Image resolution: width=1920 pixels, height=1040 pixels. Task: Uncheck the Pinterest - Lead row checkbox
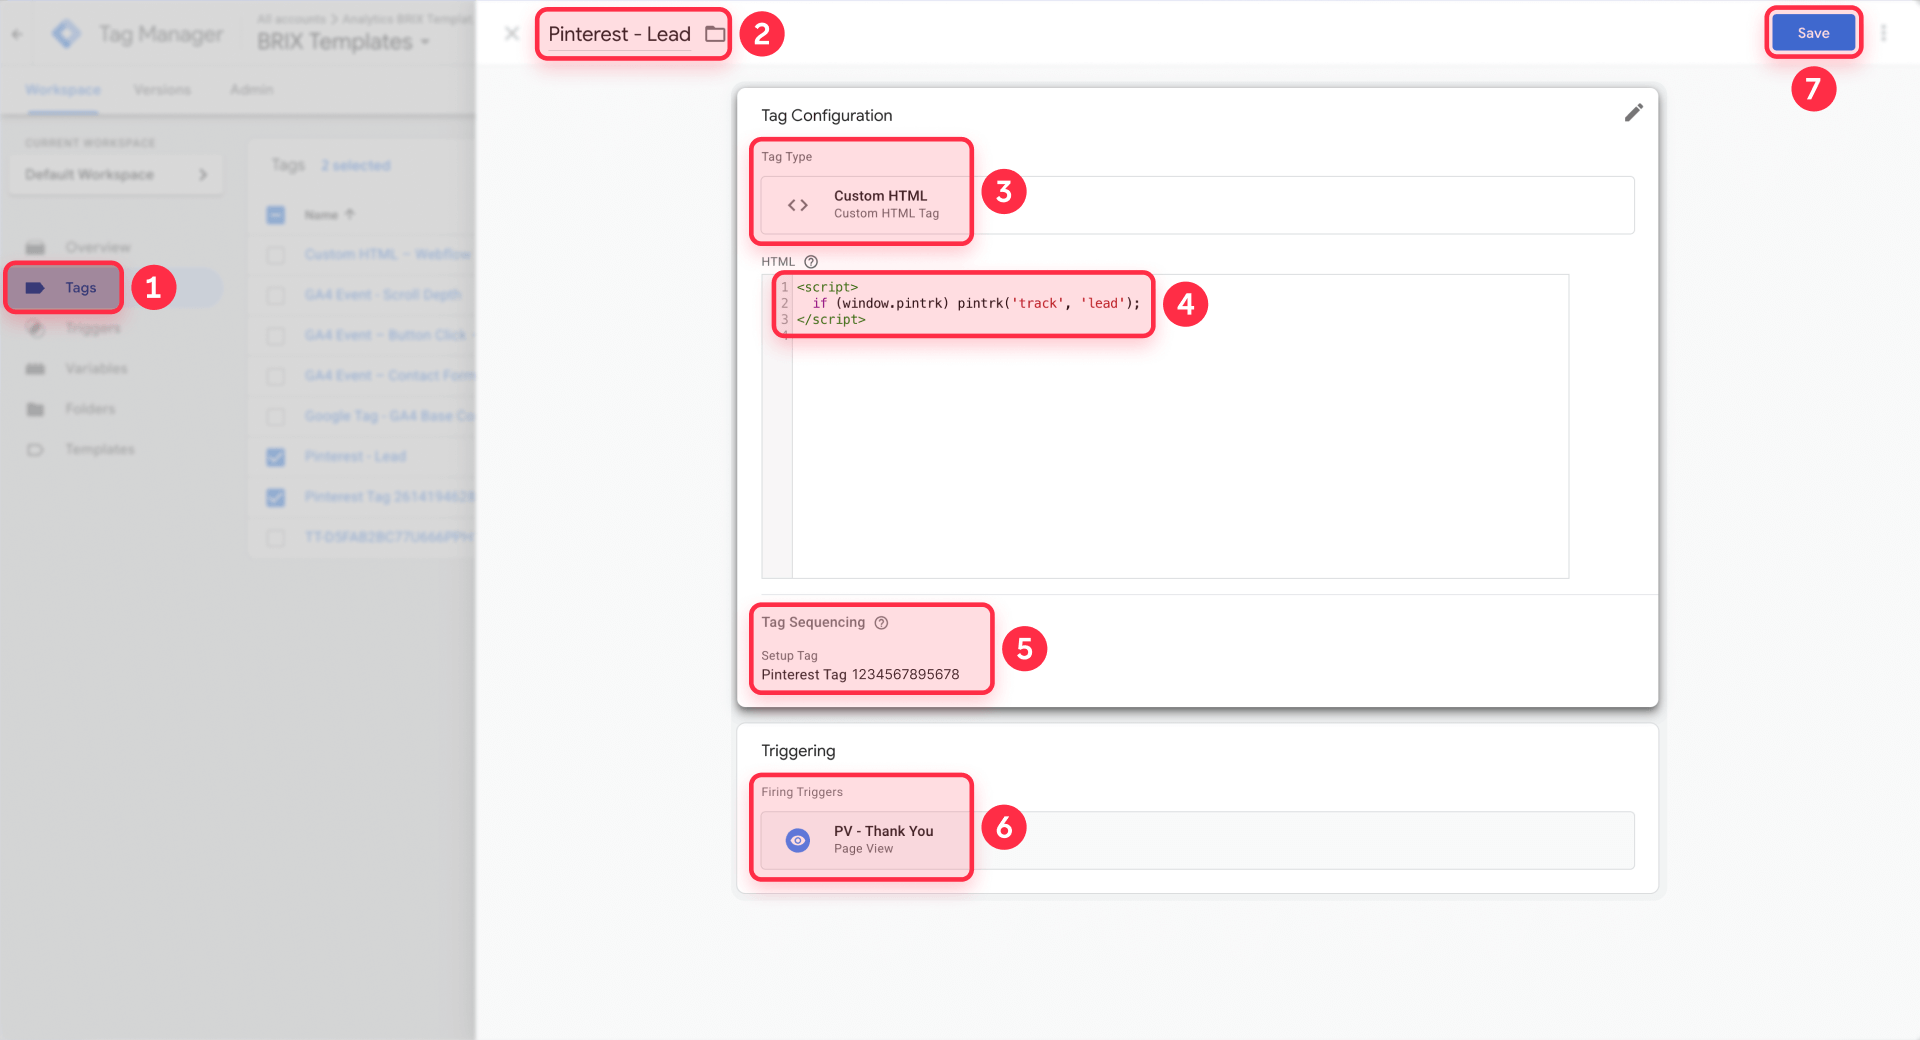point(276,457)
